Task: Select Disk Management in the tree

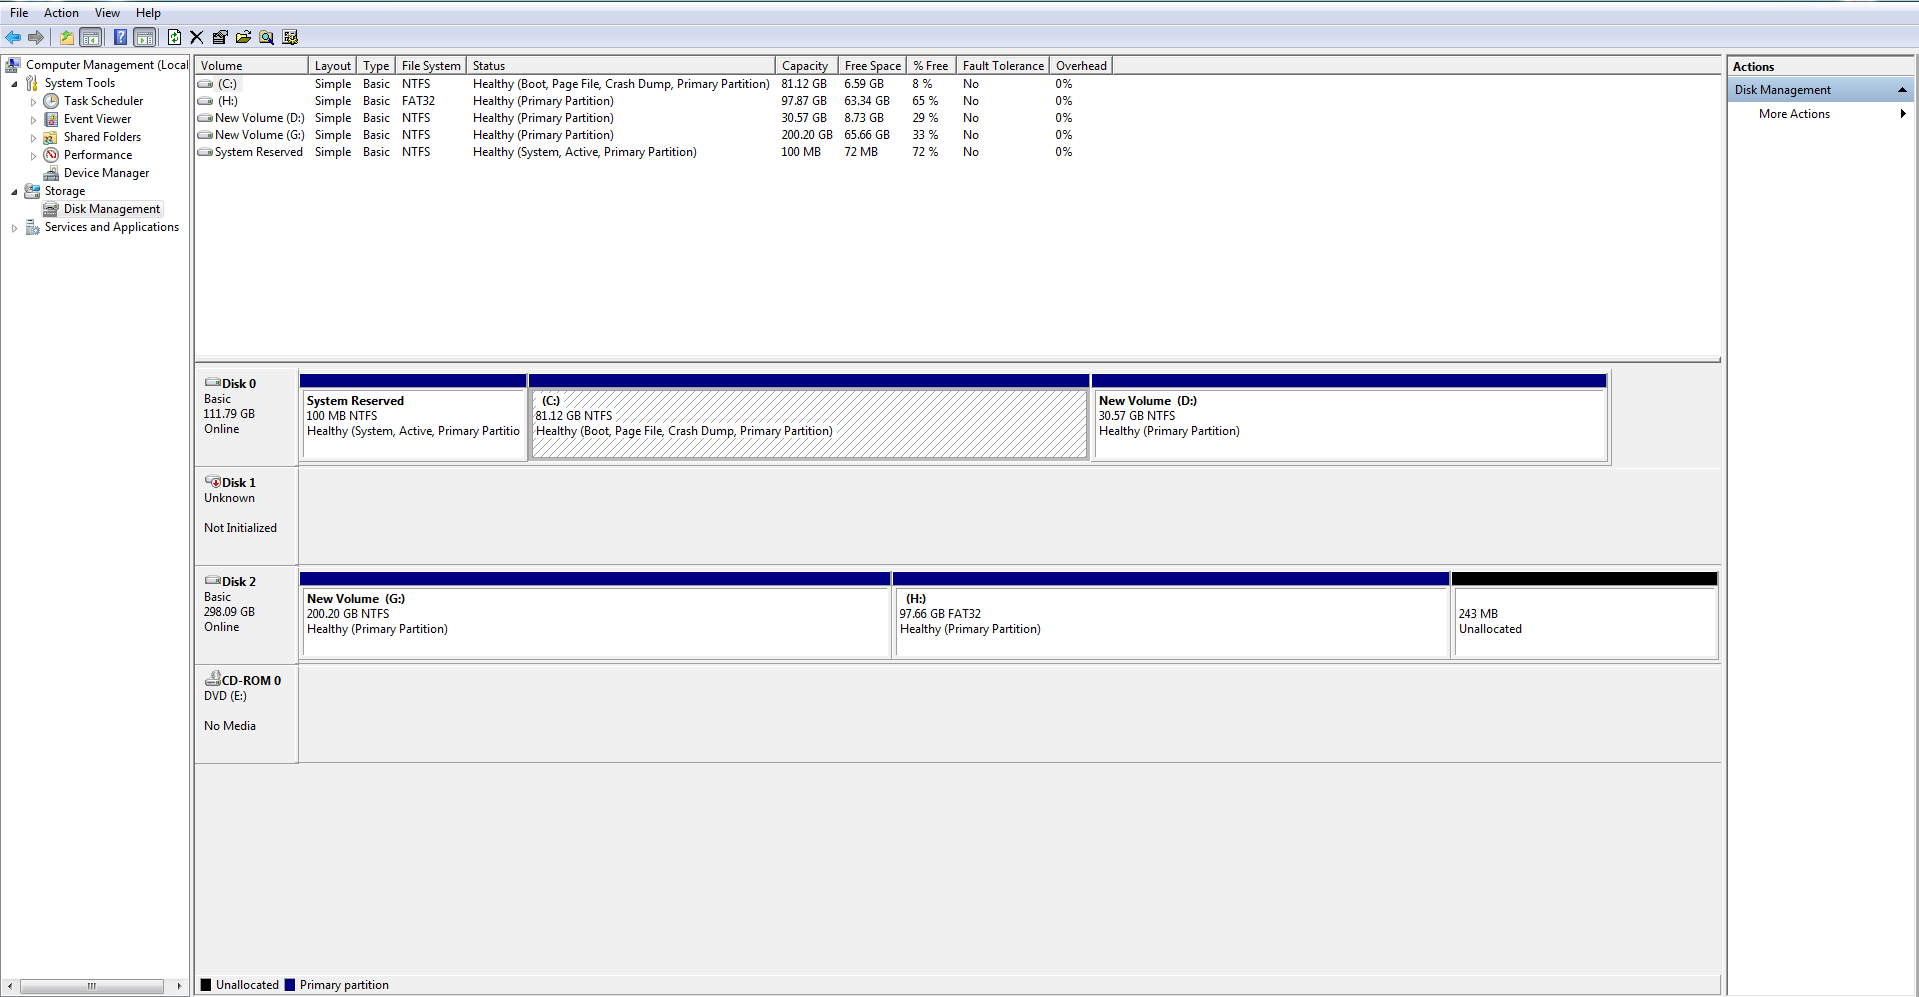Action: point(111,209)
